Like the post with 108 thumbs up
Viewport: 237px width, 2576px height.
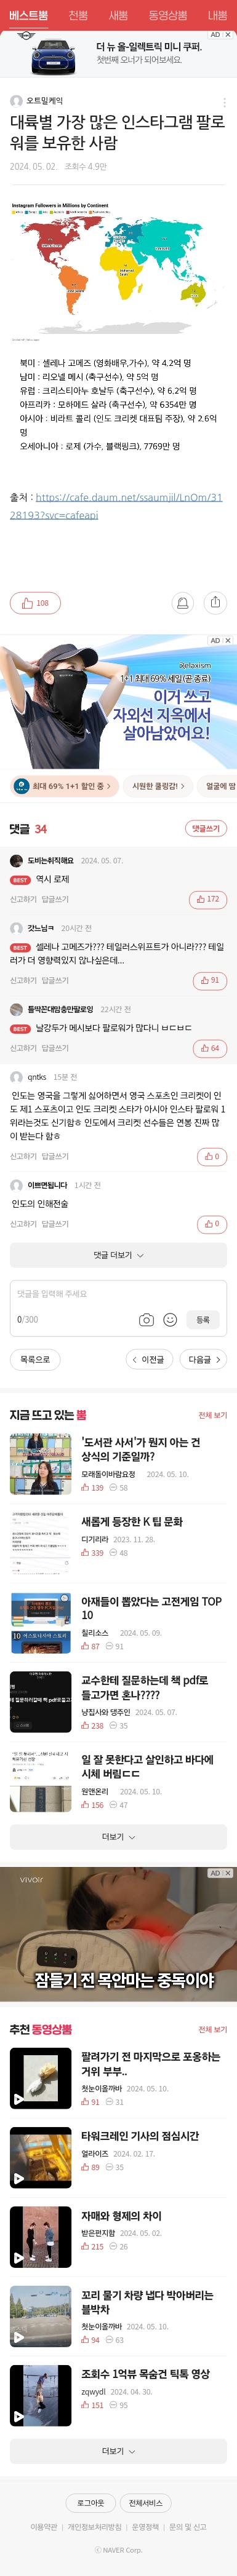pos(35,603)
